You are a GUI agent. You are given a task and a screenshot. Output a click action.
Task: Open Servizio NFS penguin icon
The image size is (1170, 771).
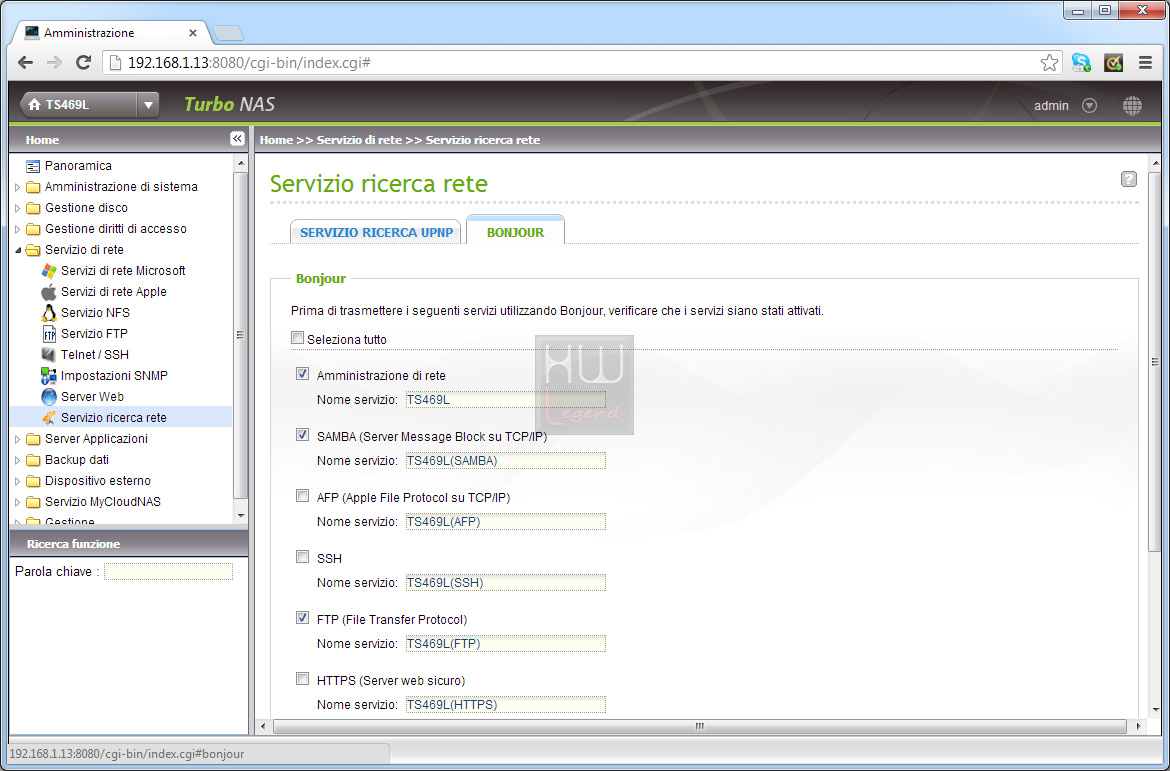tap(49, 313)
